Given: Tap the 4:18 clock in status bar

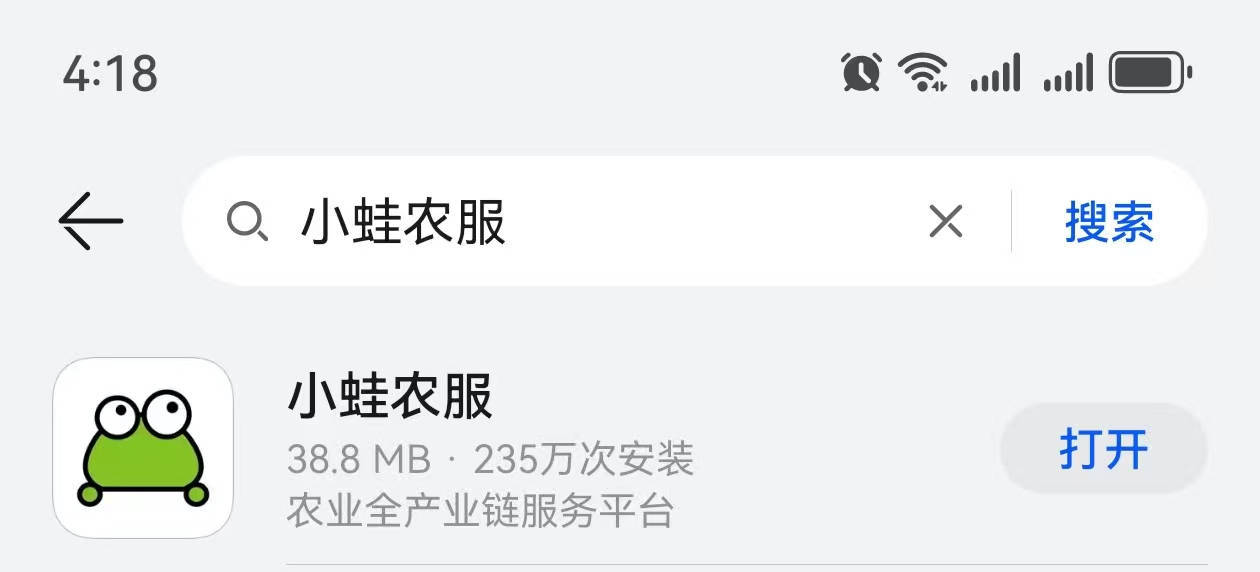Looking at the screenshot, I should click(x=110, y=74).
